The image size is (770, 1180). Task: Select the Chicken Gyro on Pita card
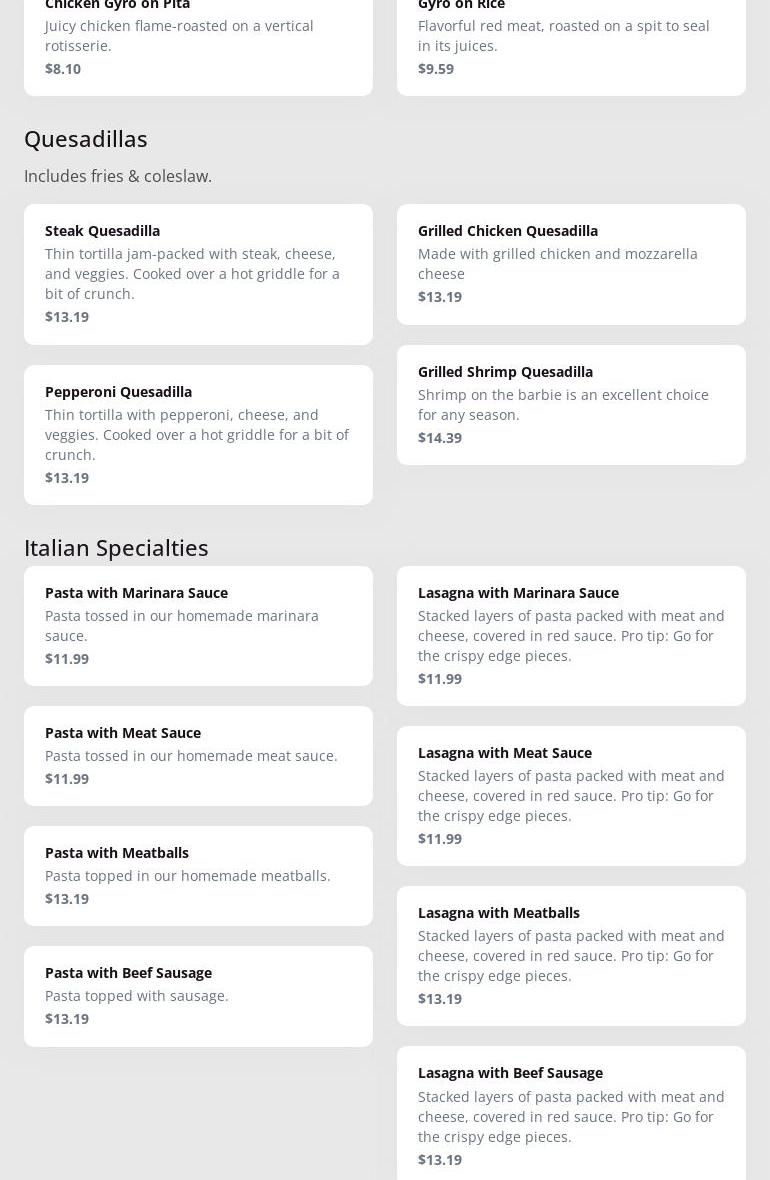[198, 40]
